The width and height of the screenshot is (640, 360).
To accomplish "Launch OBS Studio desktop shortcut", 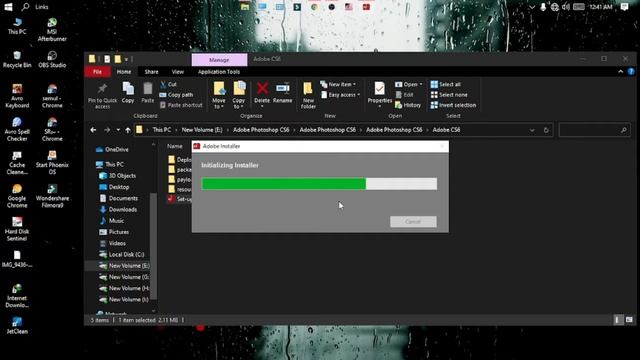I will pyautogui.click(x=52, y=59).
